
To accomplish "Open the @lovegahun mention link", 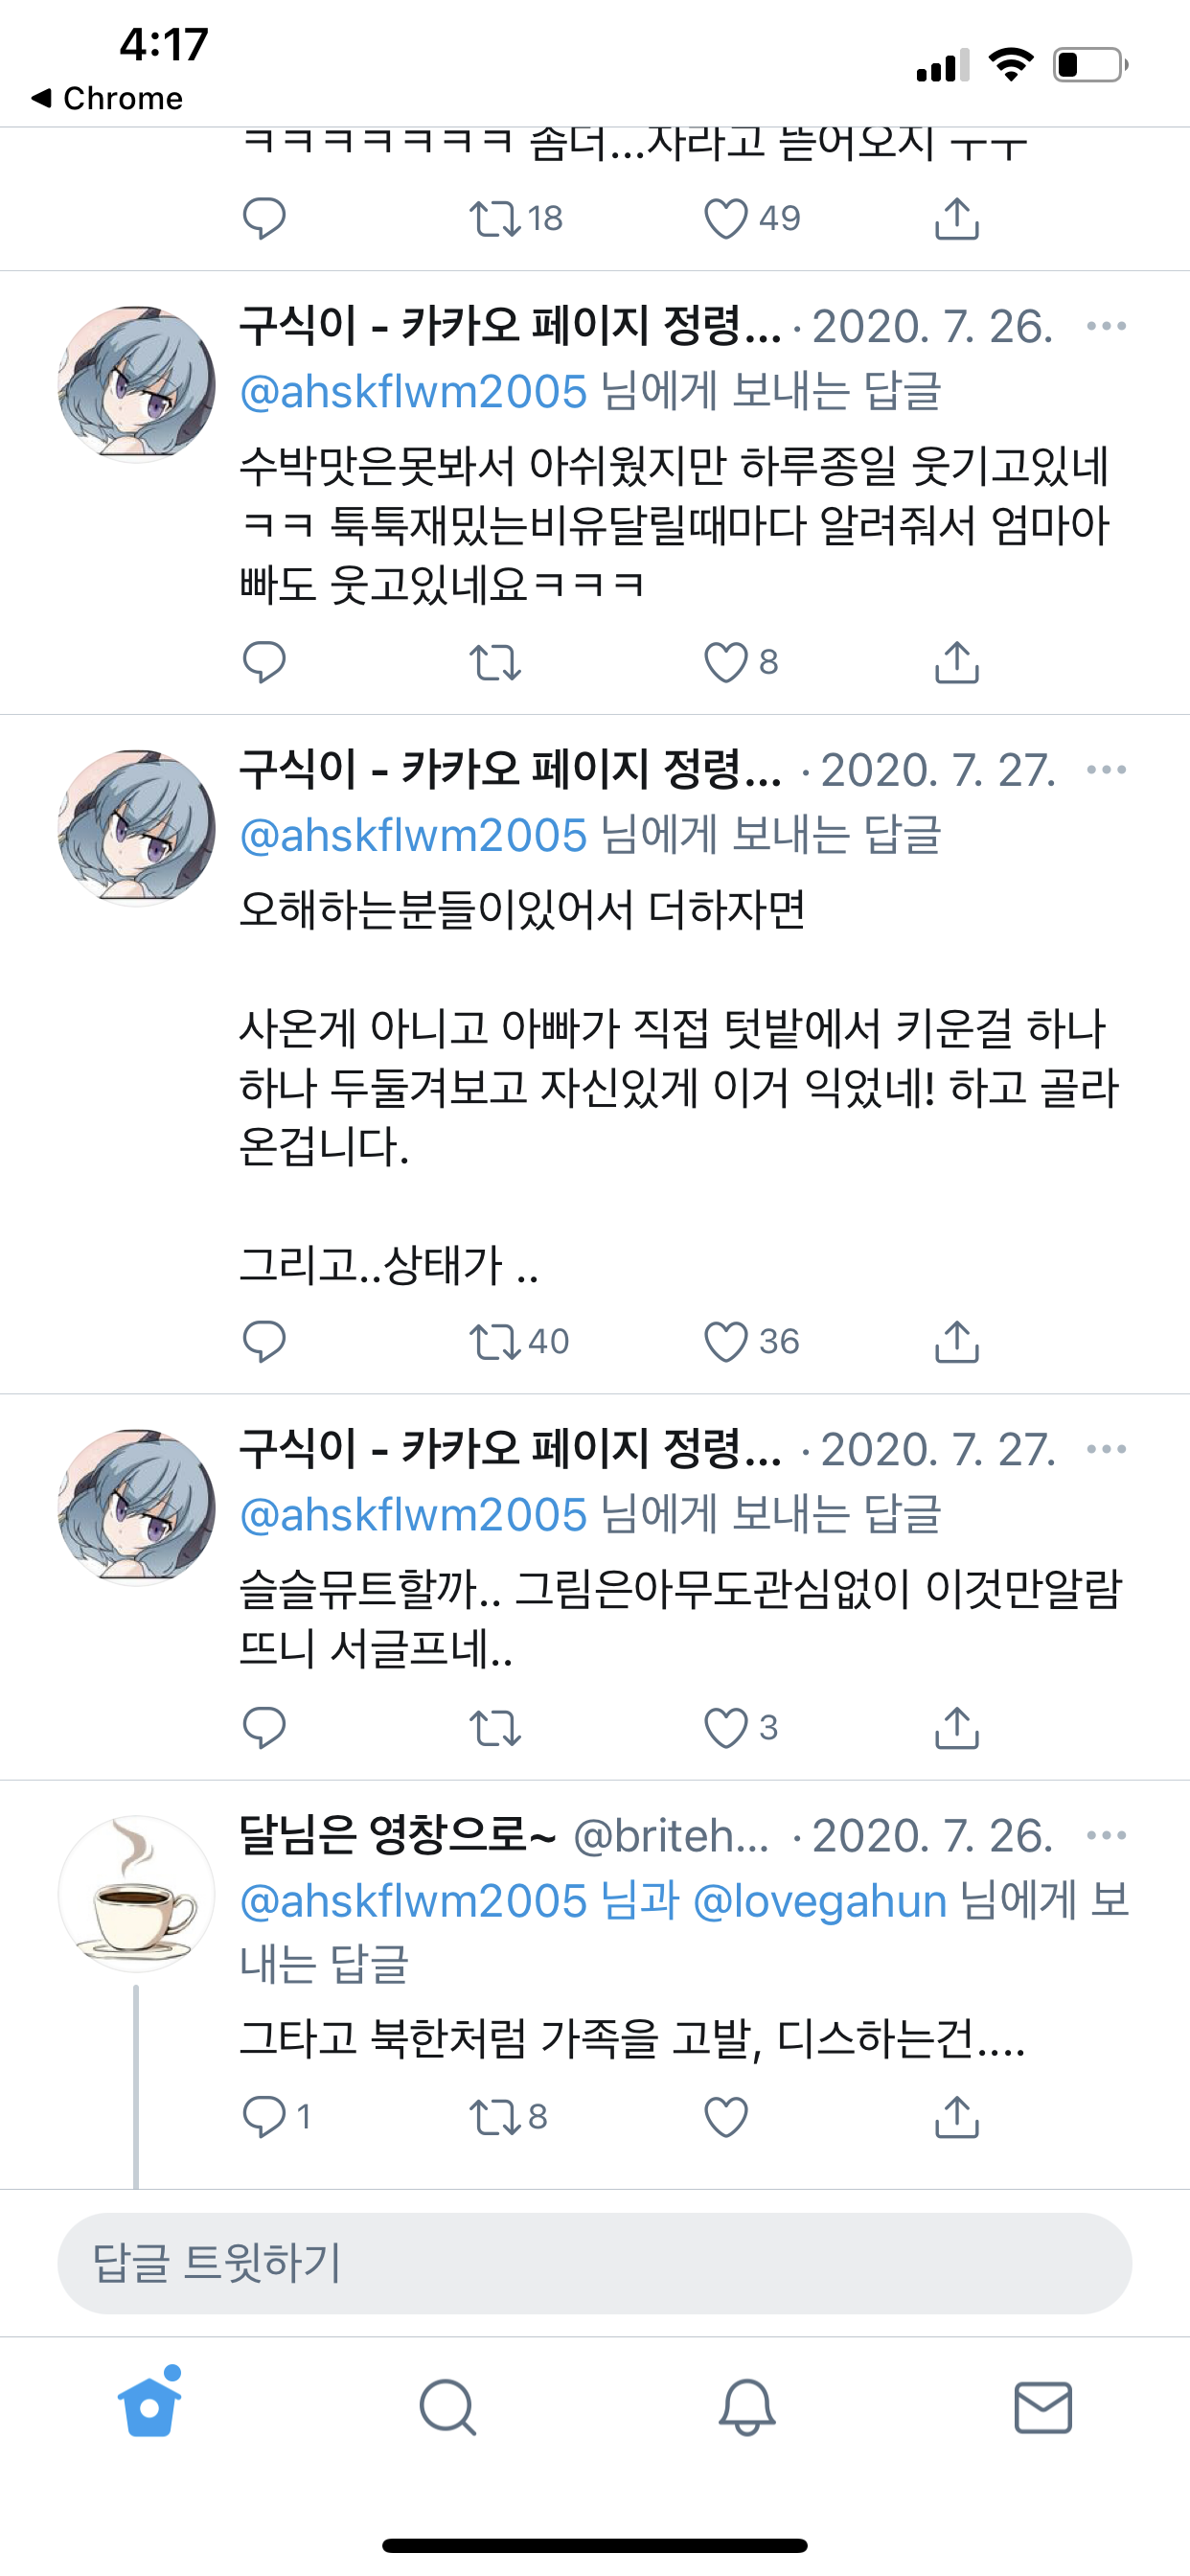I will (820, 1901).
